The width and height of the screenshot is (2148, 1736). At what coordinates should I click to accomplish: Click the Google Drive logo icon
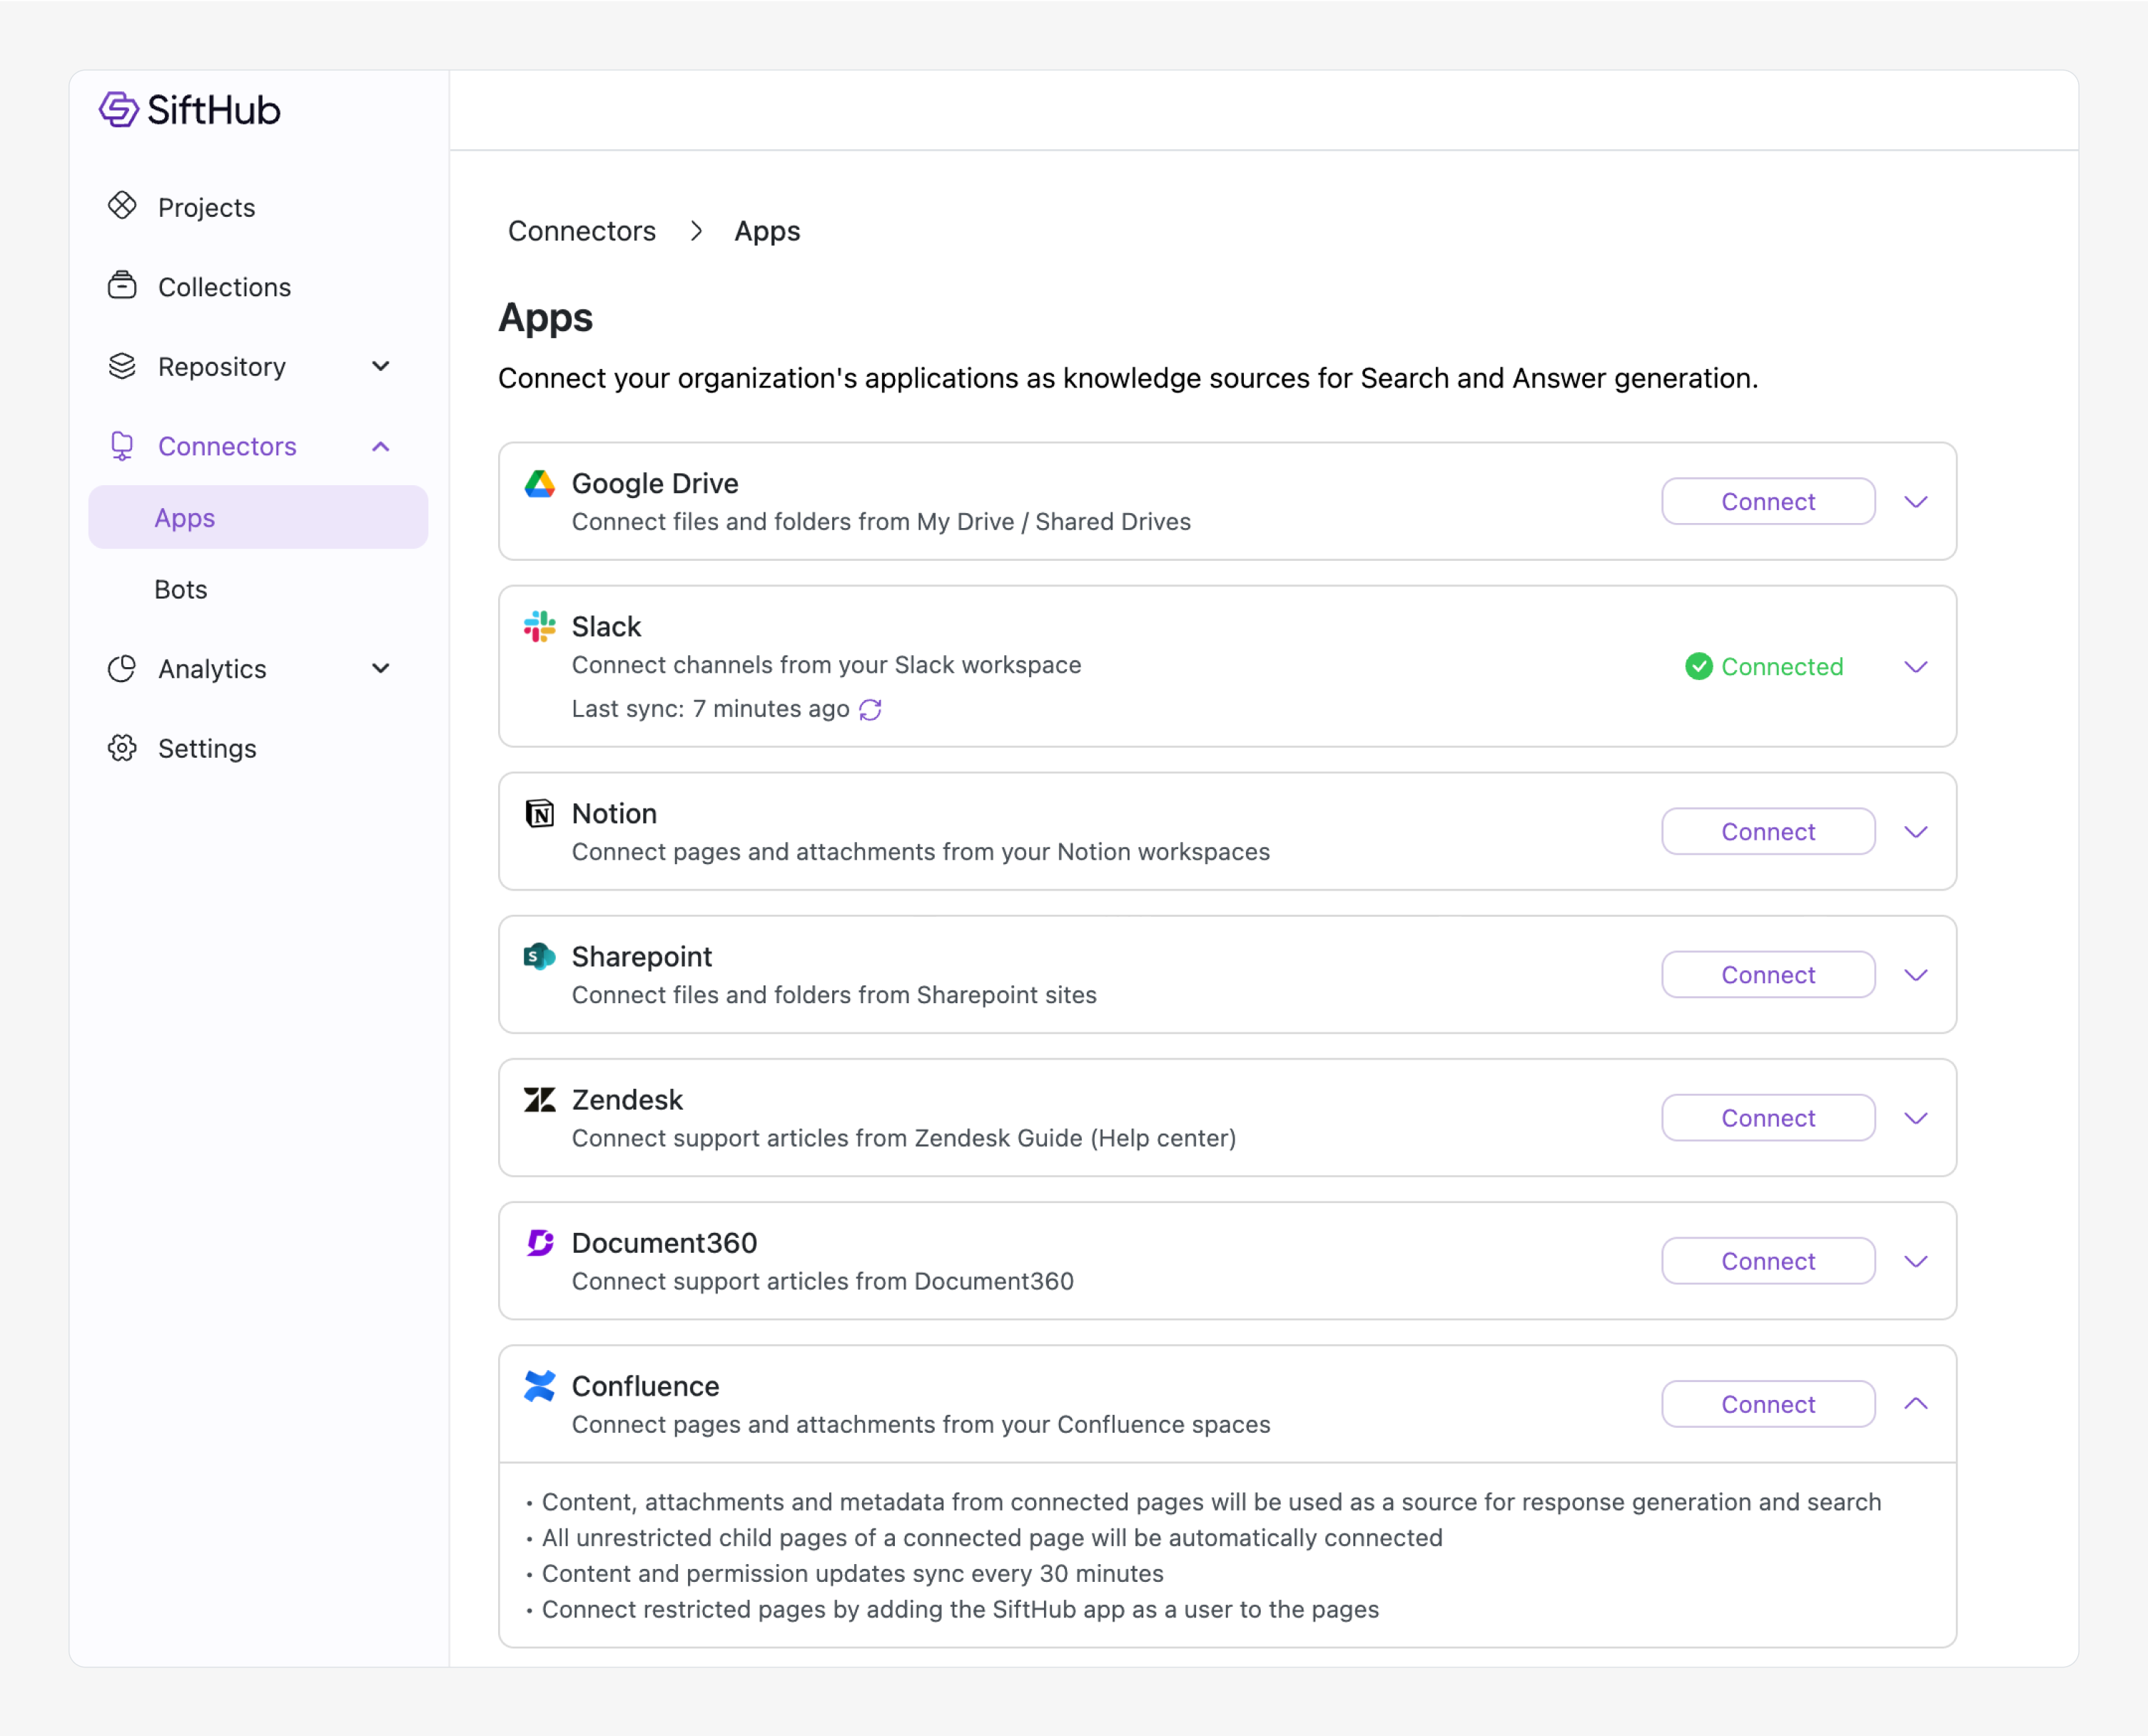click(540, 484)
